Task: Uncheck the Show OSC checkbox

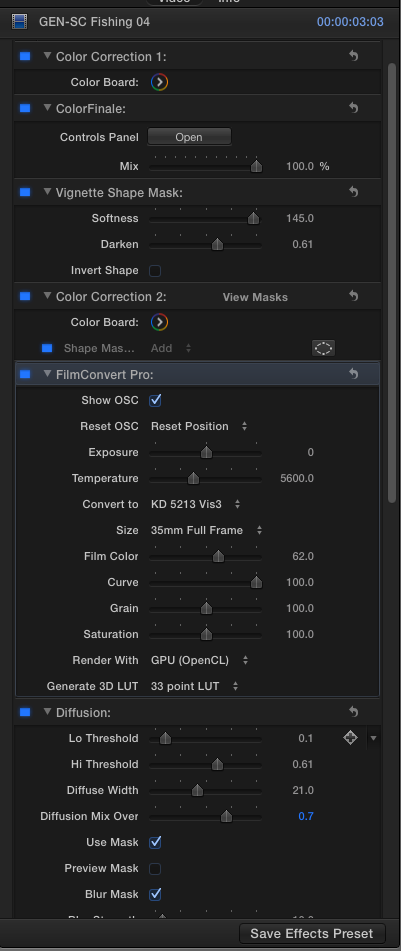Action: tap(155, 400)
